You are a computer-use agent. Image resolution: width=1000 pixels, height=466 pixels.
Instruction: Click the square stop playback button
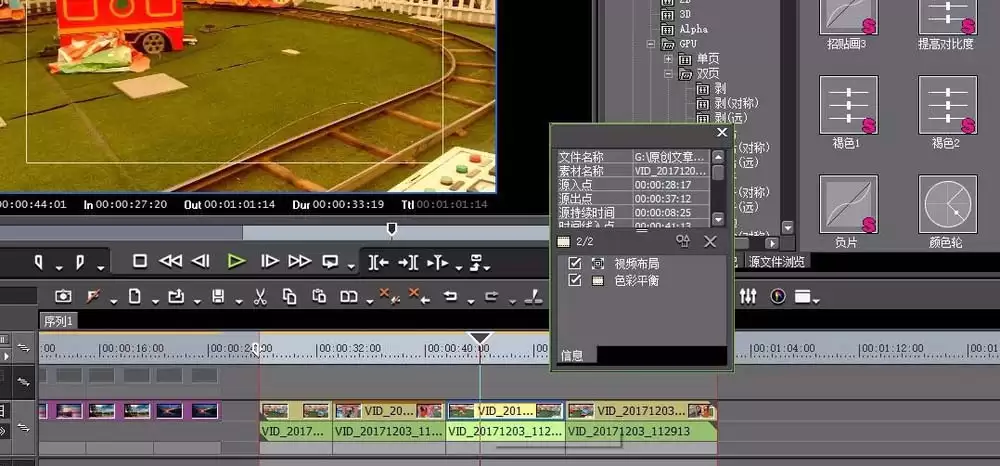[140, 261]
